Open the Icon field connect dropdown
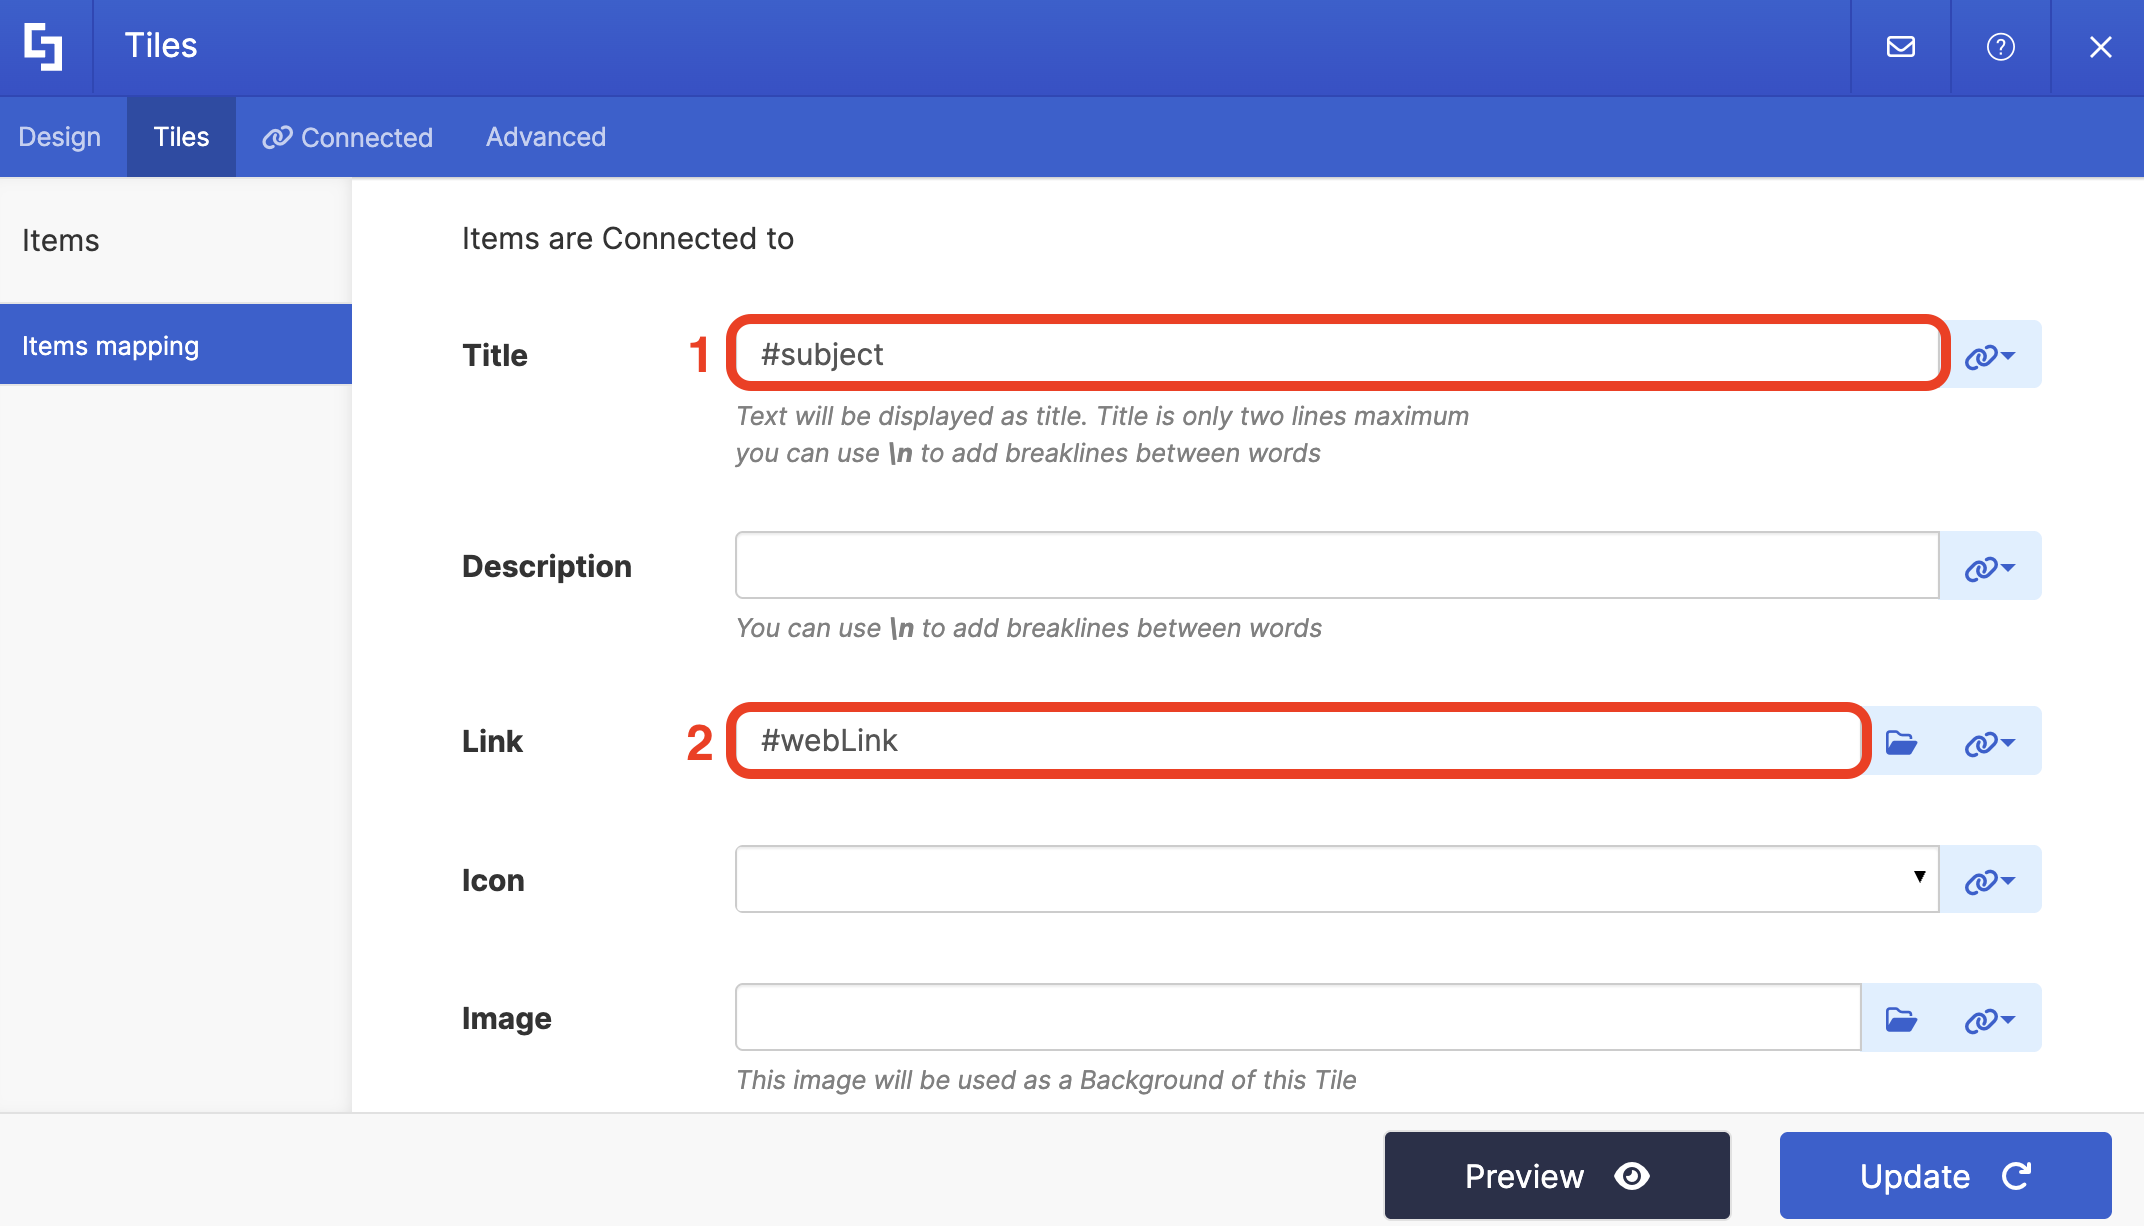The image size is (2144, 1226). [1990, 881]
